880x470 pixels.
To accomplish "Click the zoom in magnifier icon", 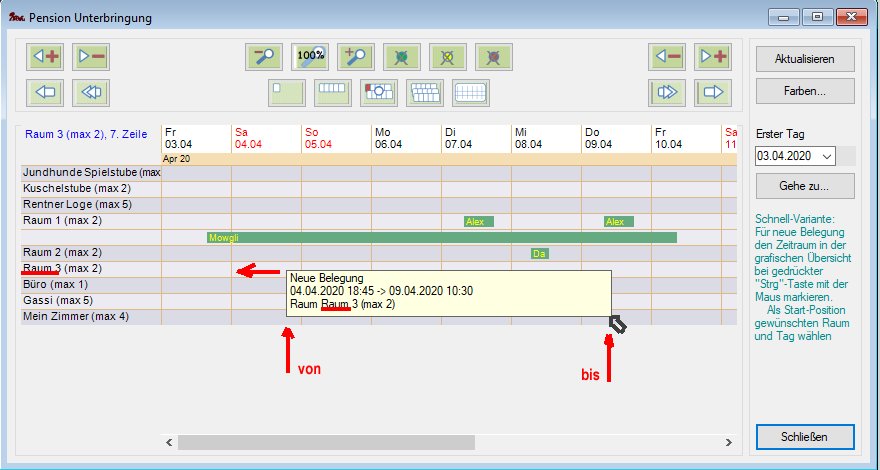I will 356,56.
